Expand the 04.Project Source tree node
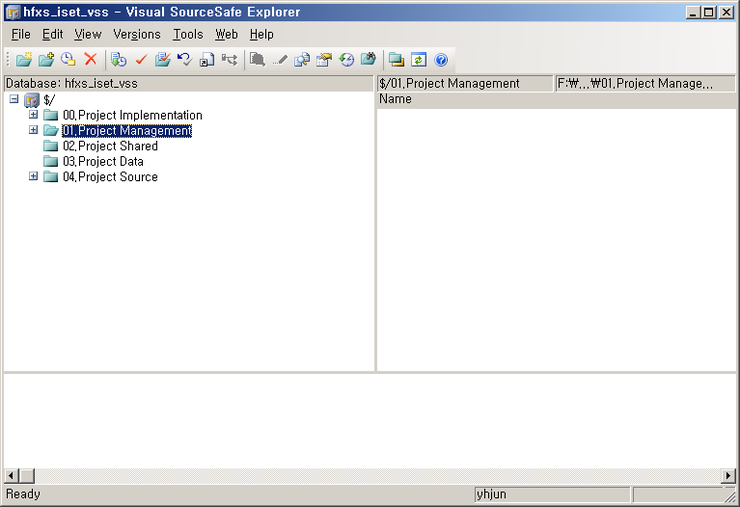This screenshot has width=740, height=507. (x=33, y=177)
